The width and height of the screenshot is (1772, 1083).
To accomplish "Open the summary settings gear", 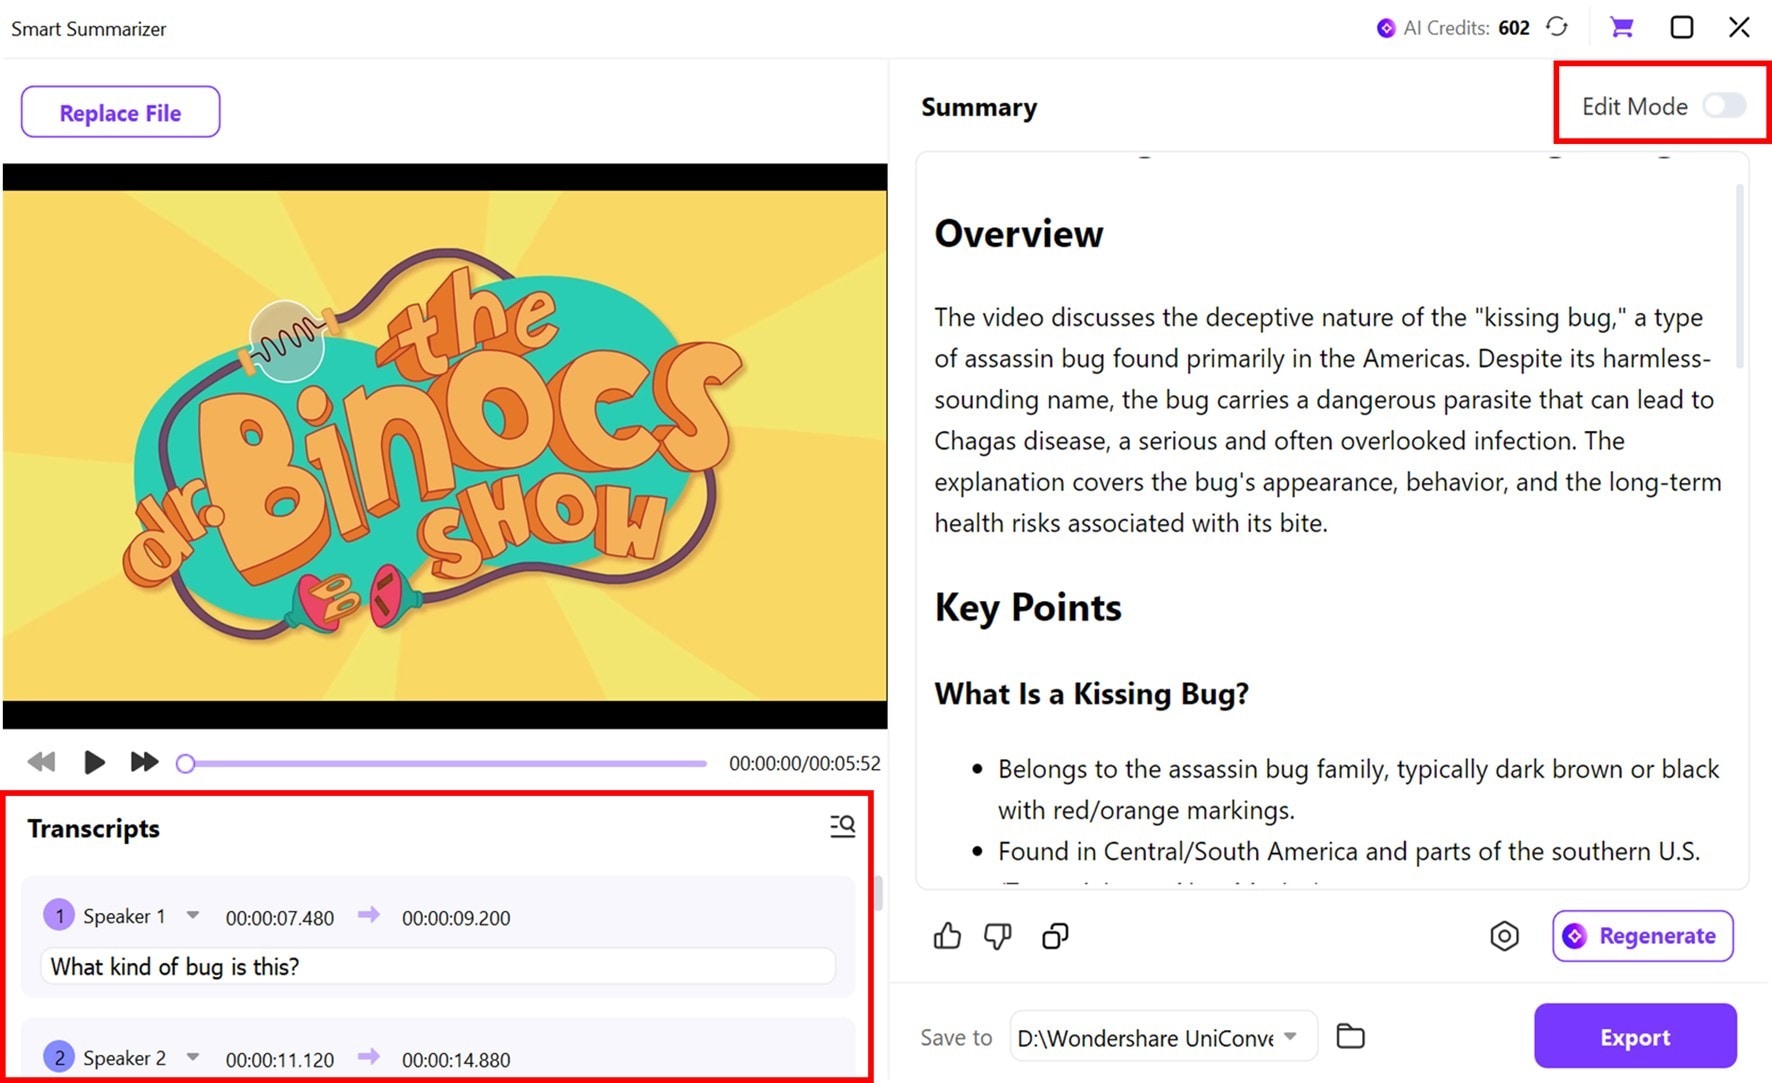I will (x=1504, y=937).
